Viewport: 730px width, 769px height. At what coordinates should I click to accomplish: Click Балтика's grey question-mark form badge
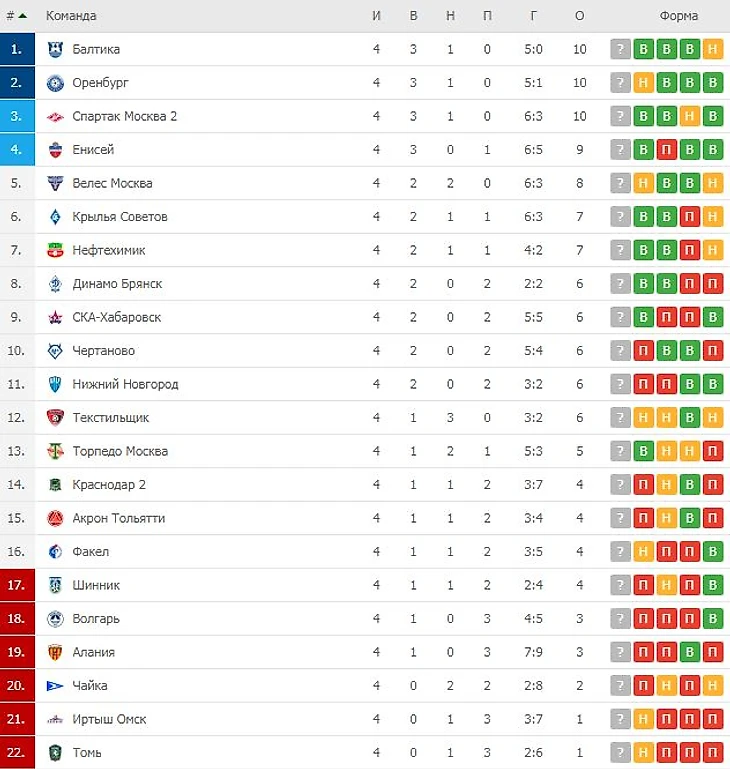pos(621,49)
